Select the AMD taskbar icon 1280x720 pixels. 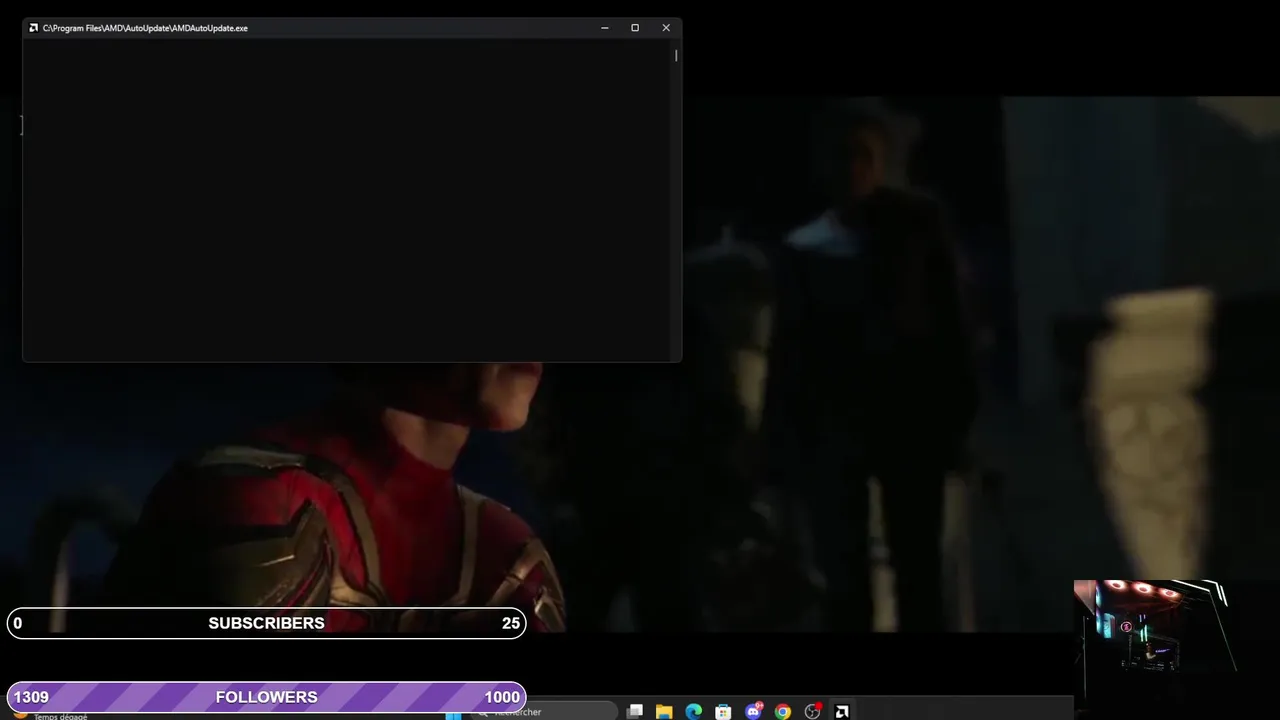coord(842,712)
